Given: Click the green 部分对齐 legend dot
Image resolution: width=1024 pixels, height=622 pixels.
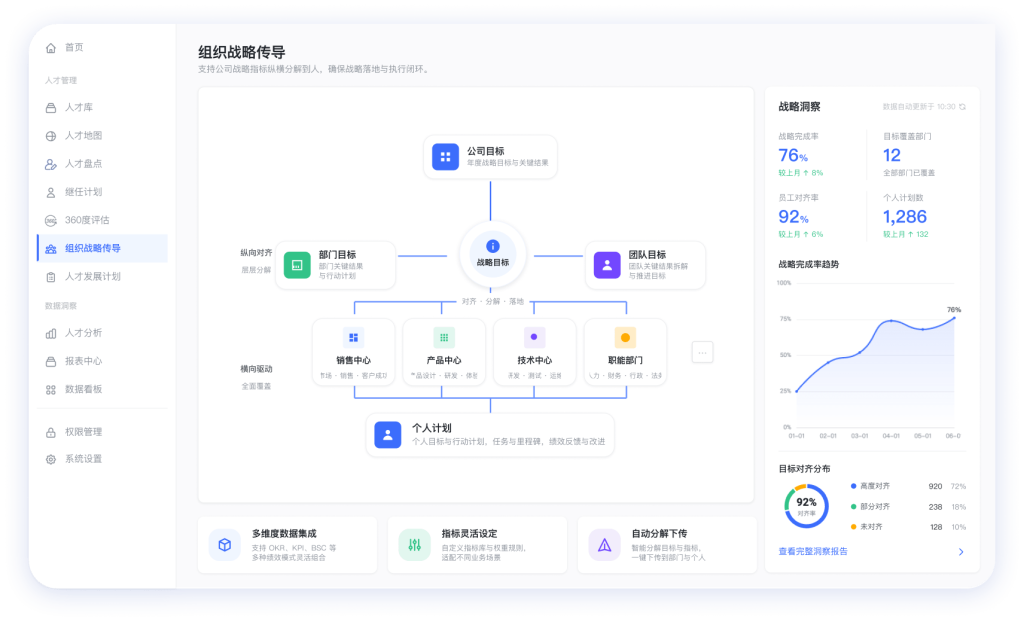Looking at the screenshot, I should [854, 506].
